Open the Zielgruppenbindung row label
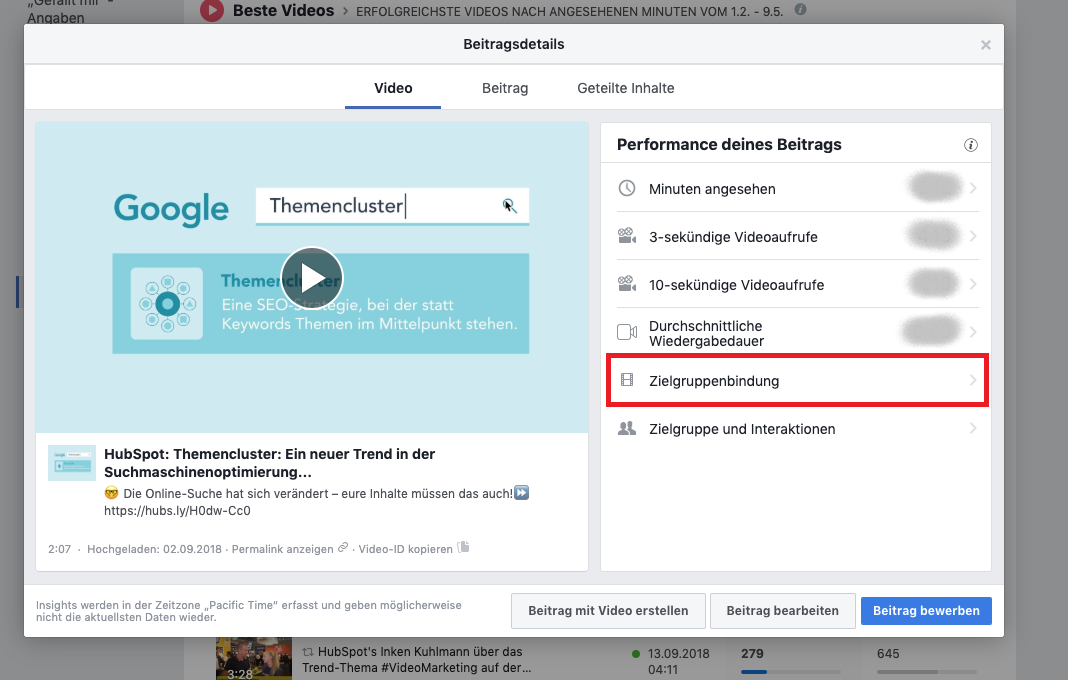Screen dimensions: 1068x680 pyautogui.click(x=714, y=381)
